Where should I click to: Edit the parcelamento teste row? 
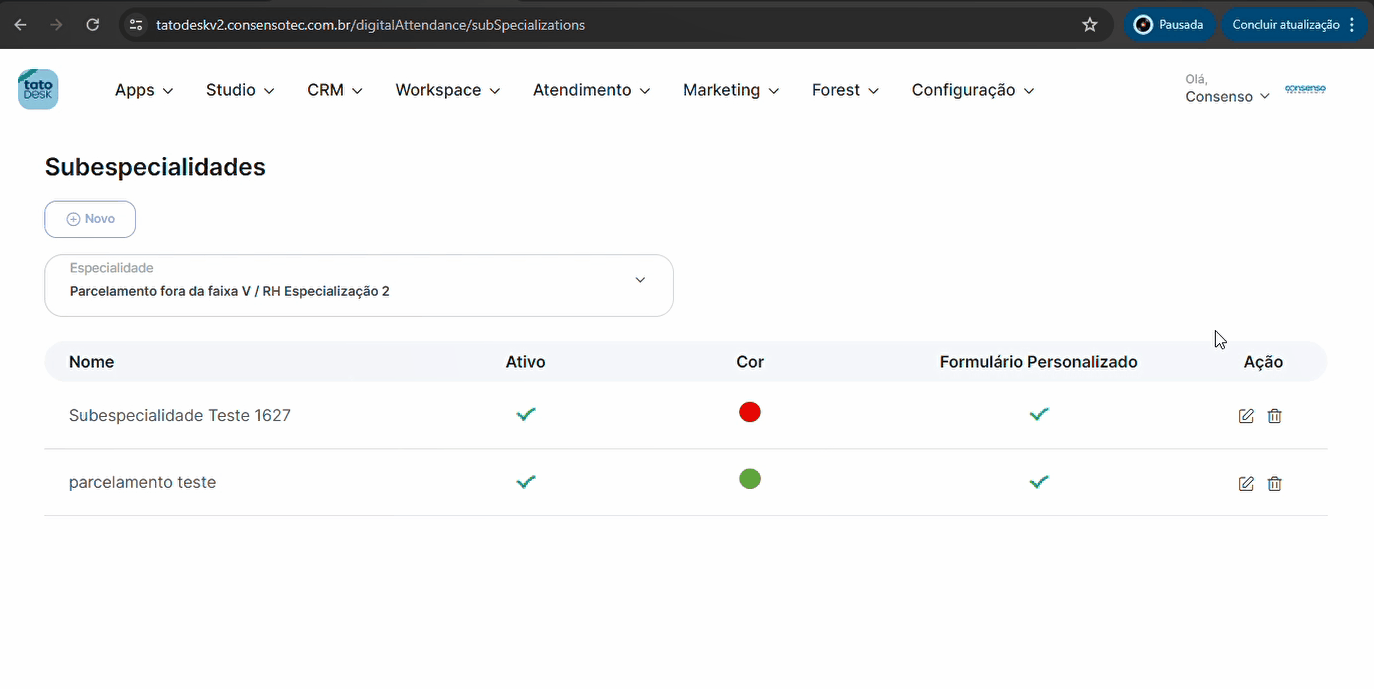click(1246, 484)
